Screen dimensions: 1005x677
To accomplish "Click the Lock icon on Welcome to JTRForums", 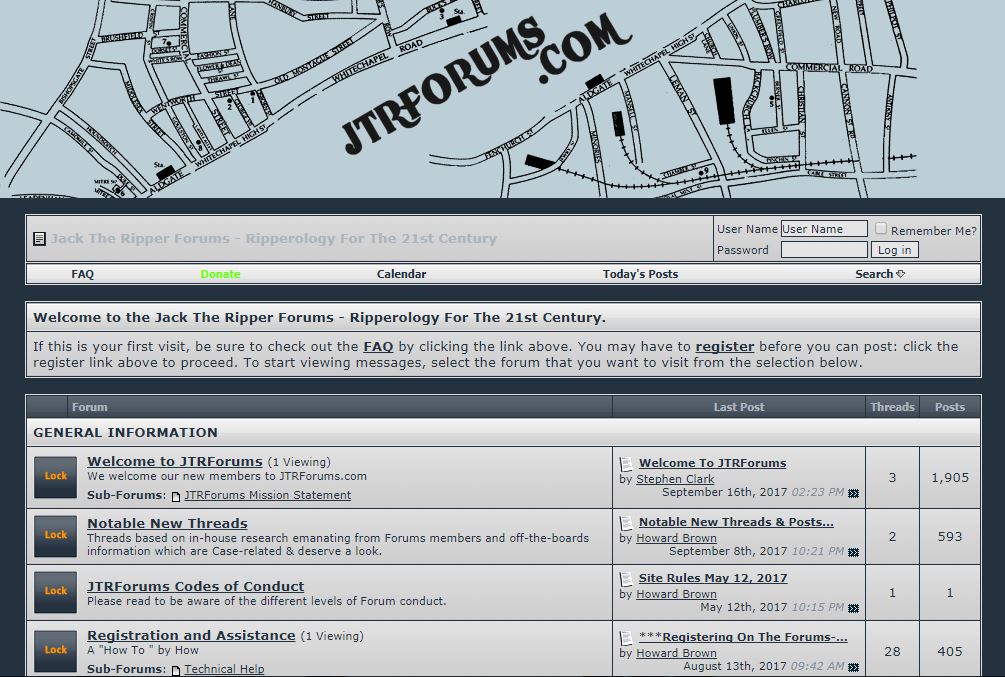I will pyautogui.click(x=55, y=477).
